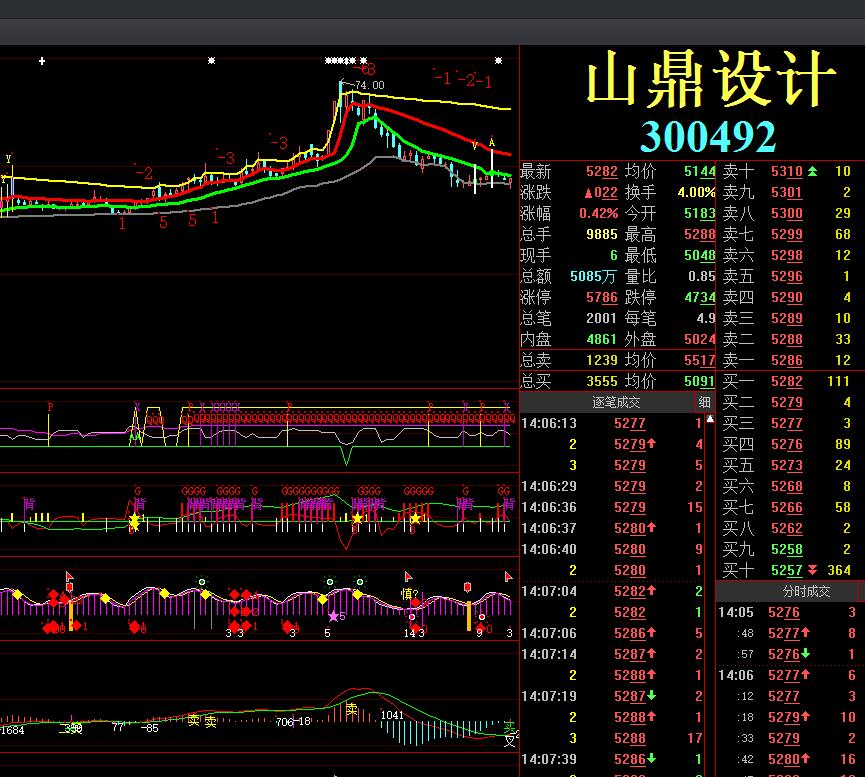Click the 14:07:04 tick price 5282
865x777 pixels.
point(629,591)
